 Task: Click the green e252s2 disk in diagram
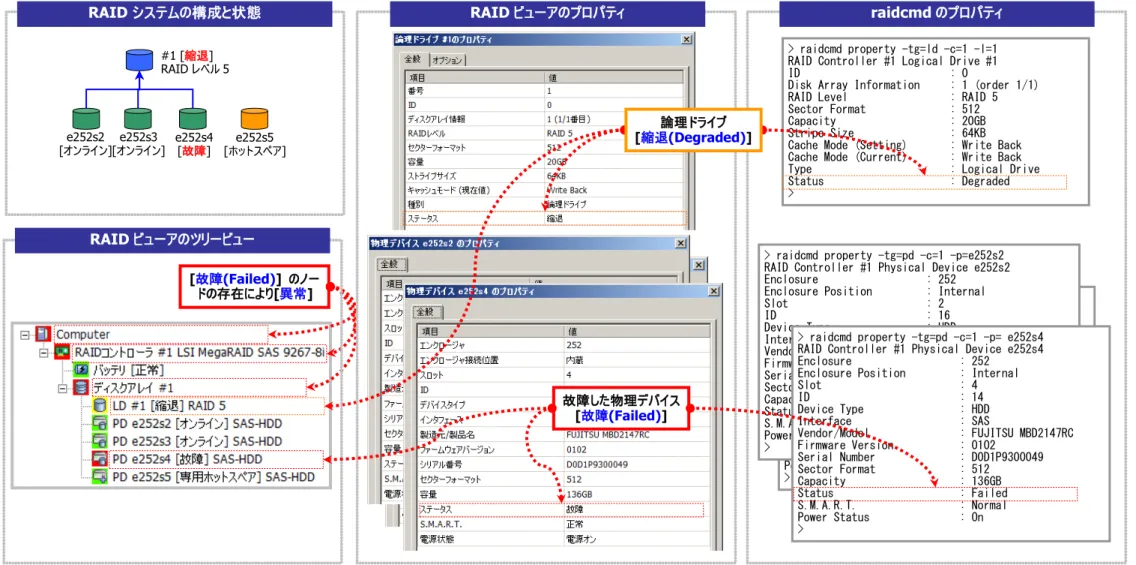click(x=86, y=119)
